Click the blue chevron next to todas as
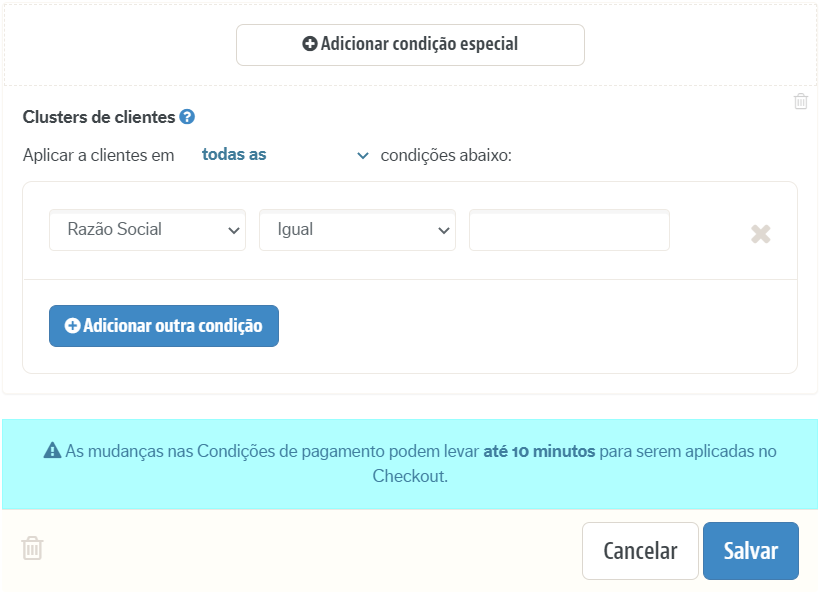 click(362, 156)
